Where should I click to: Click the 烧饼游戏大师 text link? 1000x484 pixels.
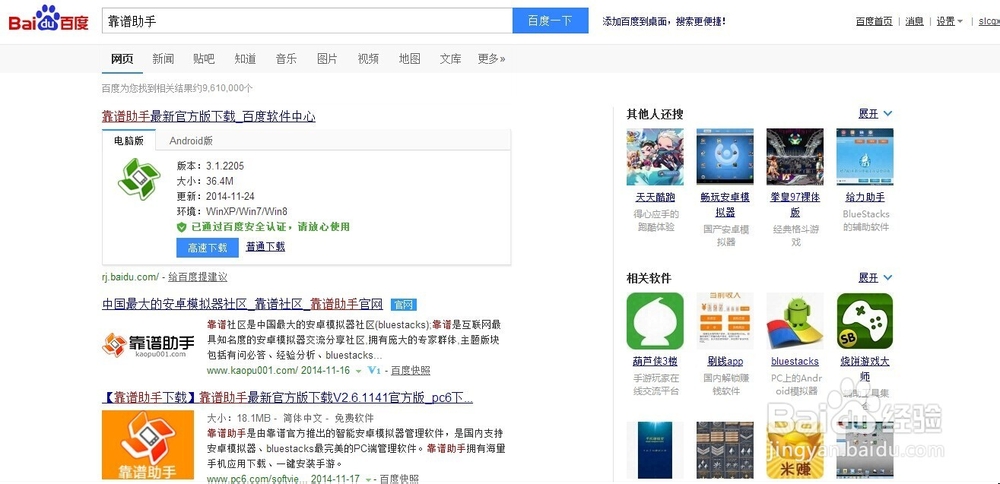[x=865, y=369]
